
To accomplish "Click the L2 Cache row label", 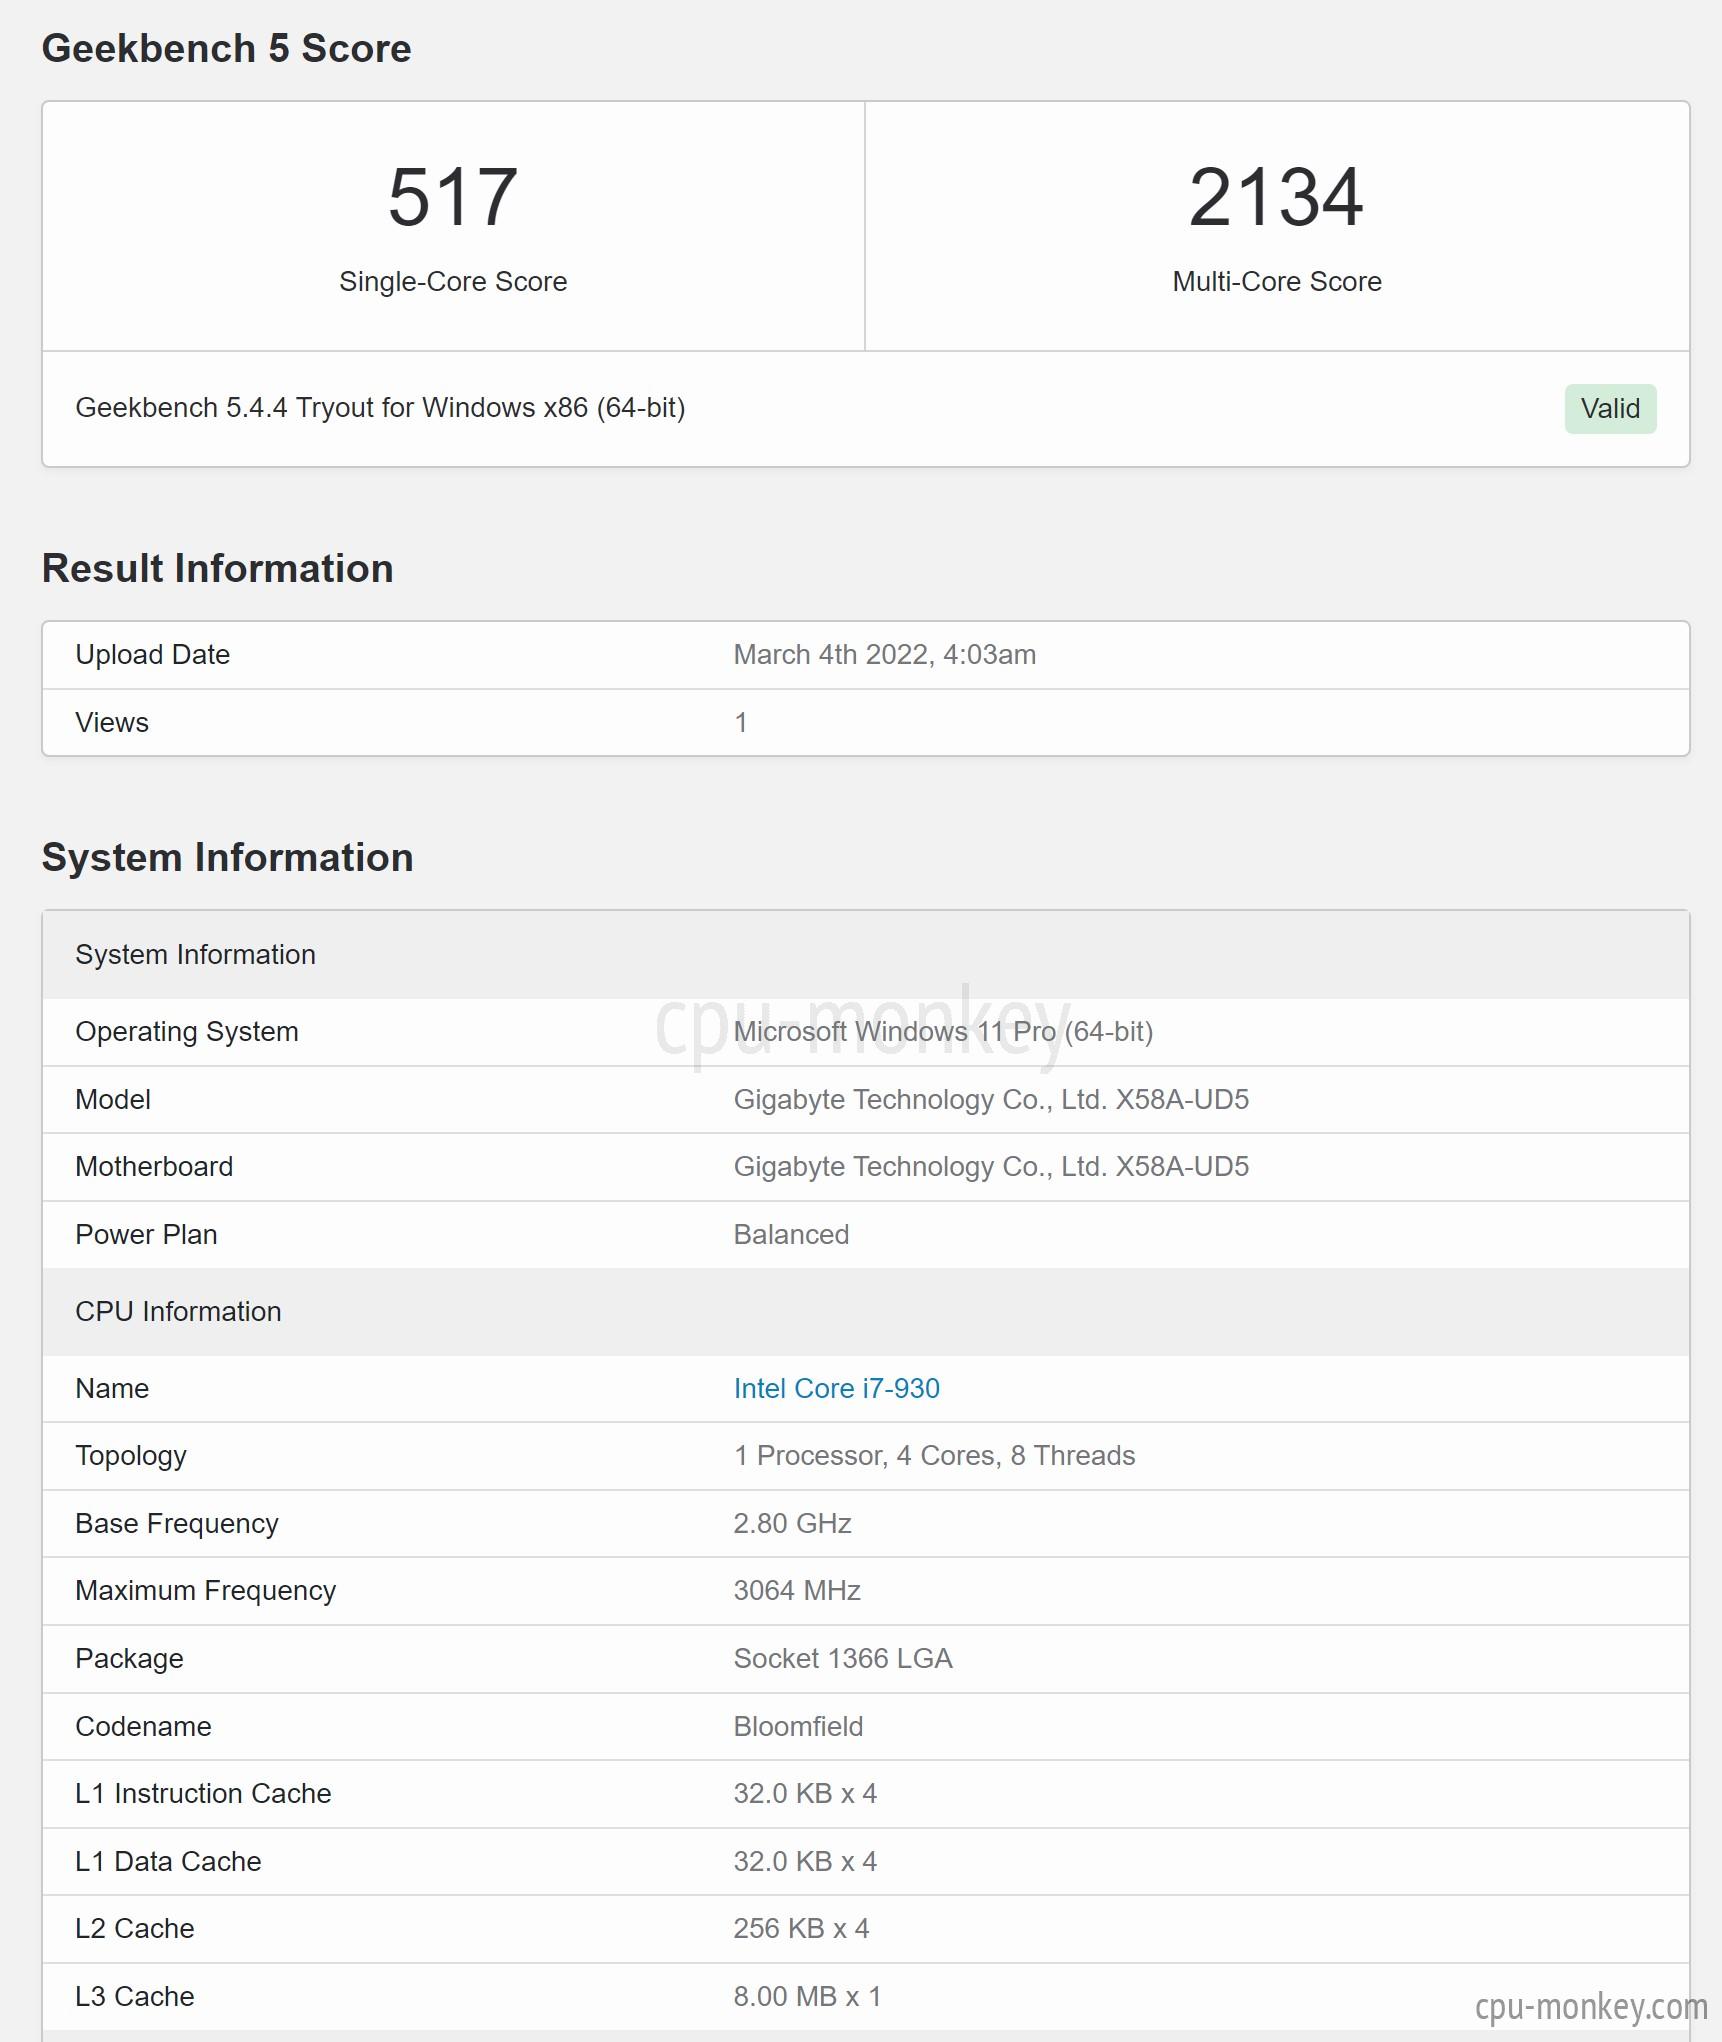I will pyautogui.click(x=135, y=1928).
